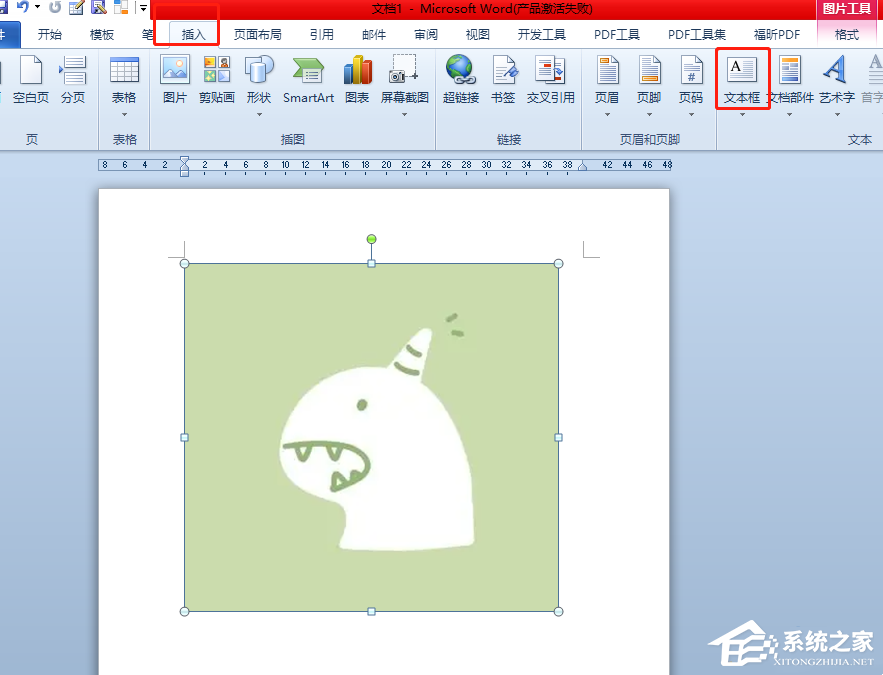Expand the header (页眉) dropdown arrow
883x675 pixels.
[x=607, y=115]
